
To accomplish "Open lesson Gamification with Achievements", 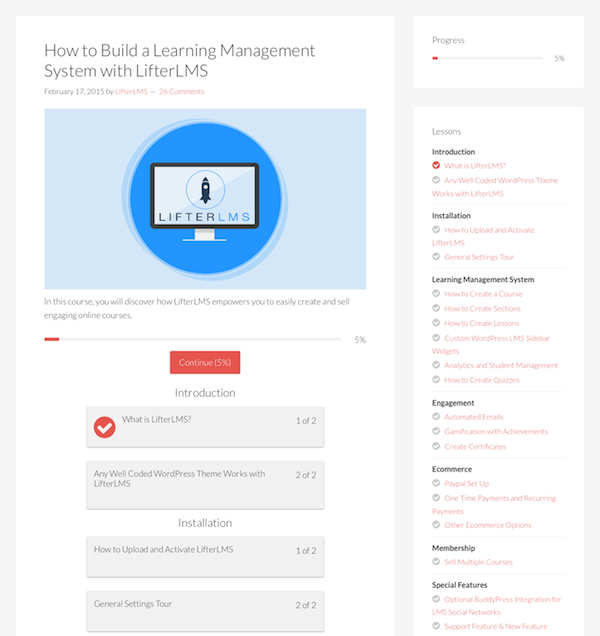I will (496, 431).
